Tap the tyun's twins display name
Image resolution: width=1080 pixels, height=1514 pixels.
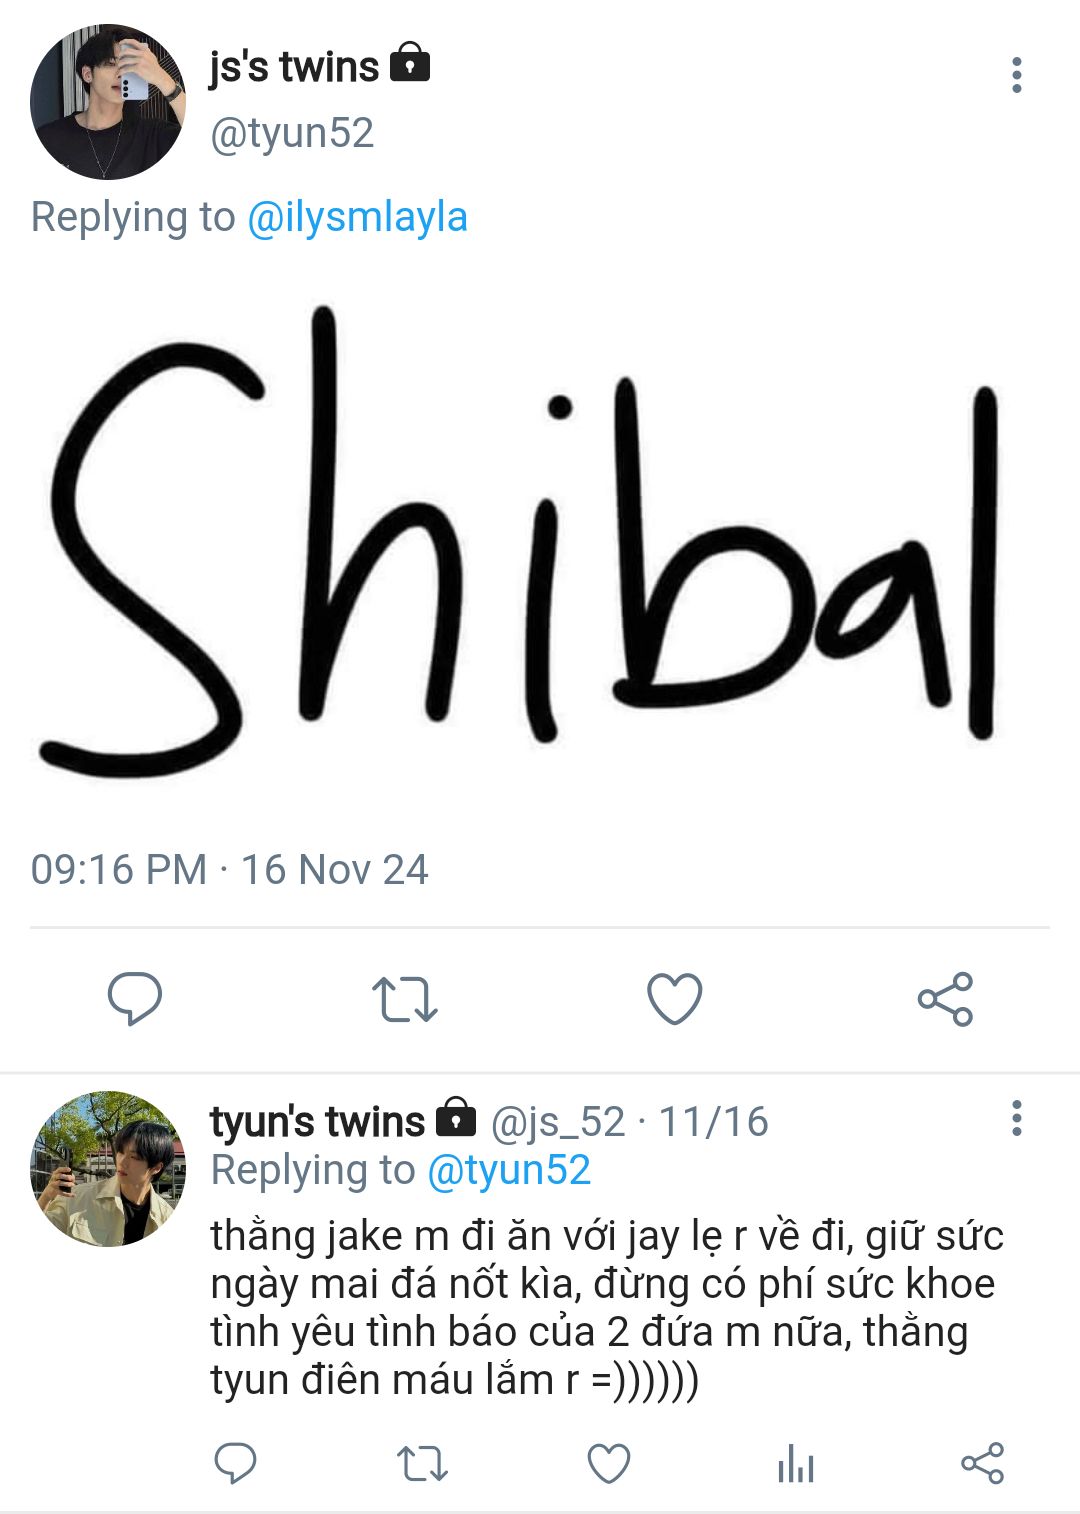coord(317,1121)
